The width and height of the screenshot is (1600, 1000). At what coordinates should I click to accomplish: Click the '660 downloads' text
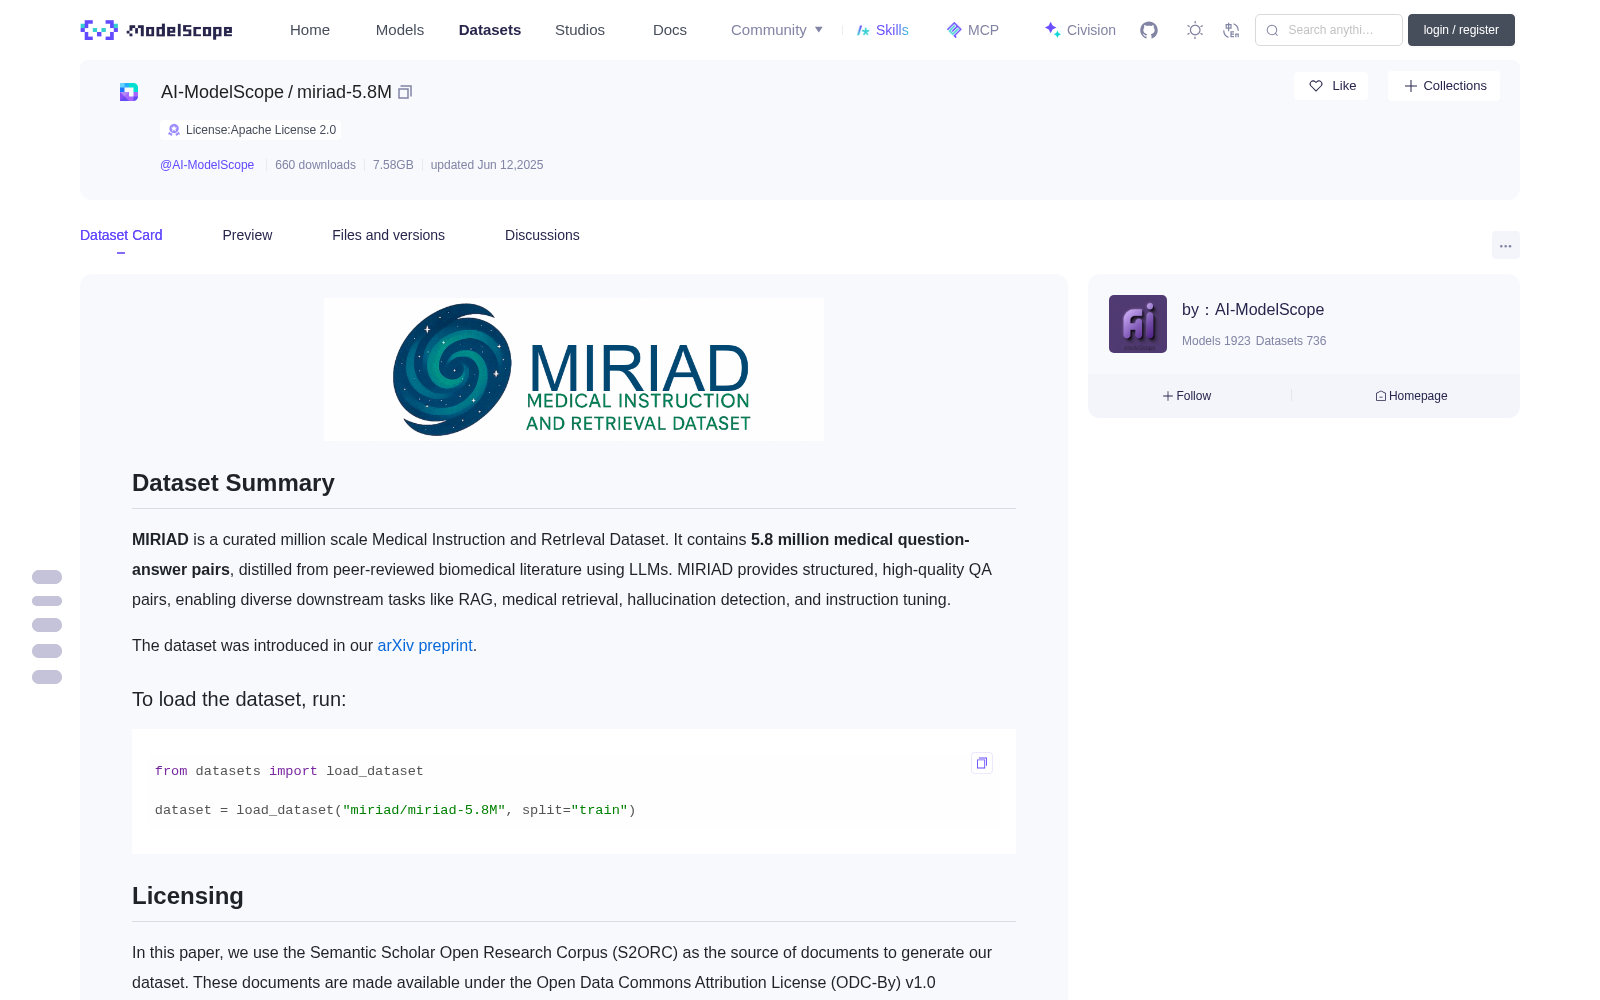315,165
